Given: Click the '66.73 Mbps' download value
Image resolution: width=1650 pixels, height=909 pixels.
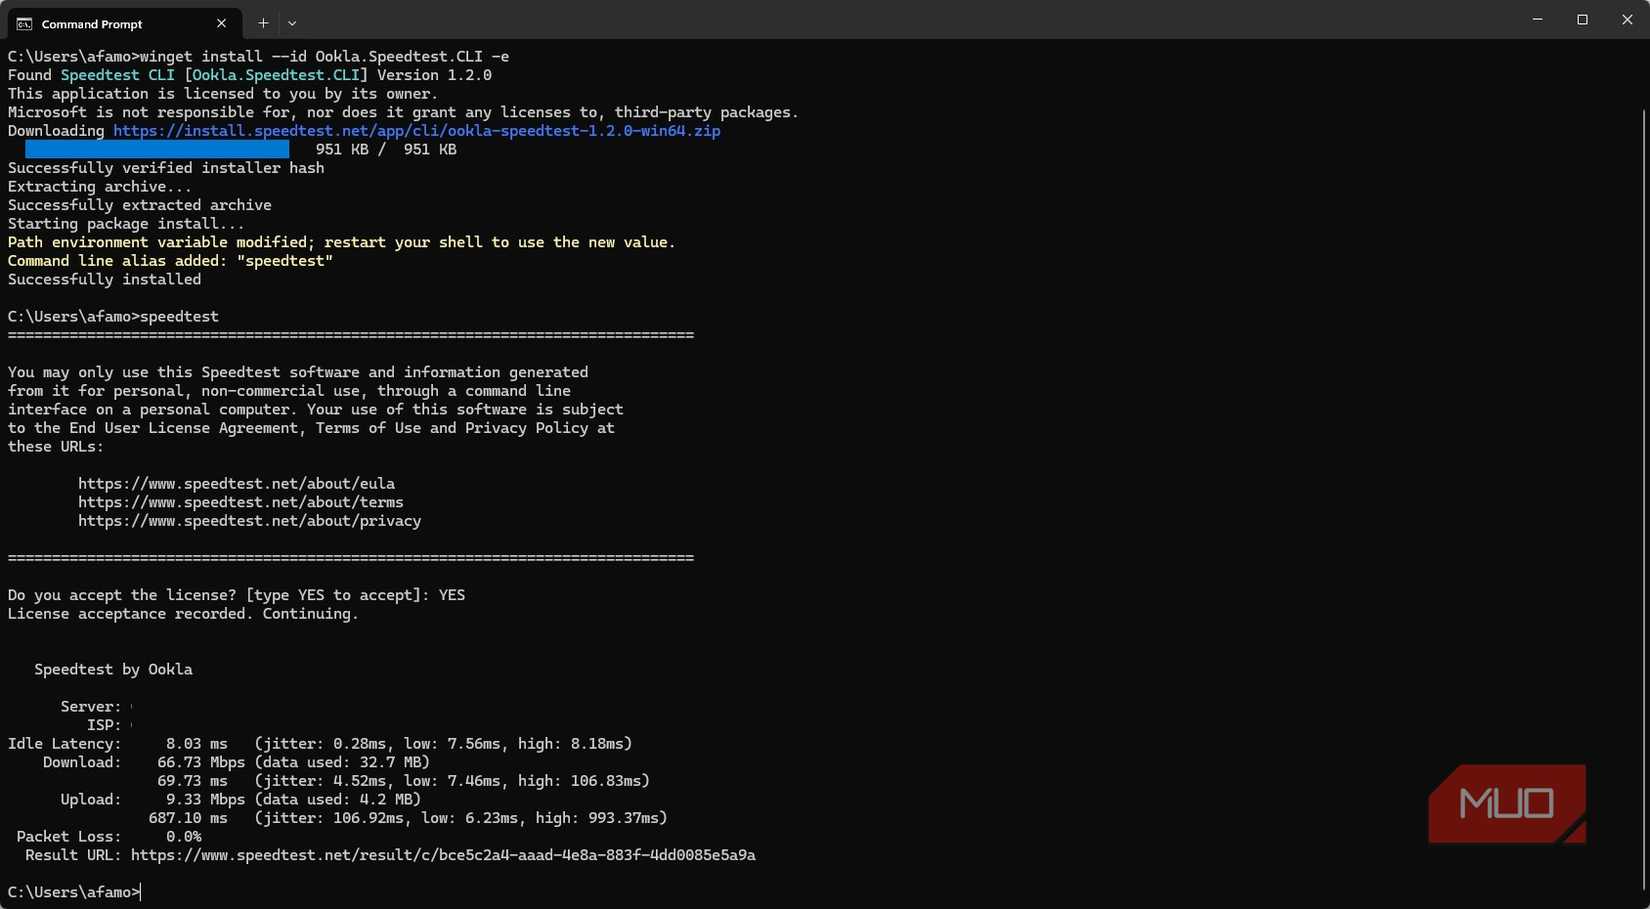Looking at the screenshot, I should point(201,763).
